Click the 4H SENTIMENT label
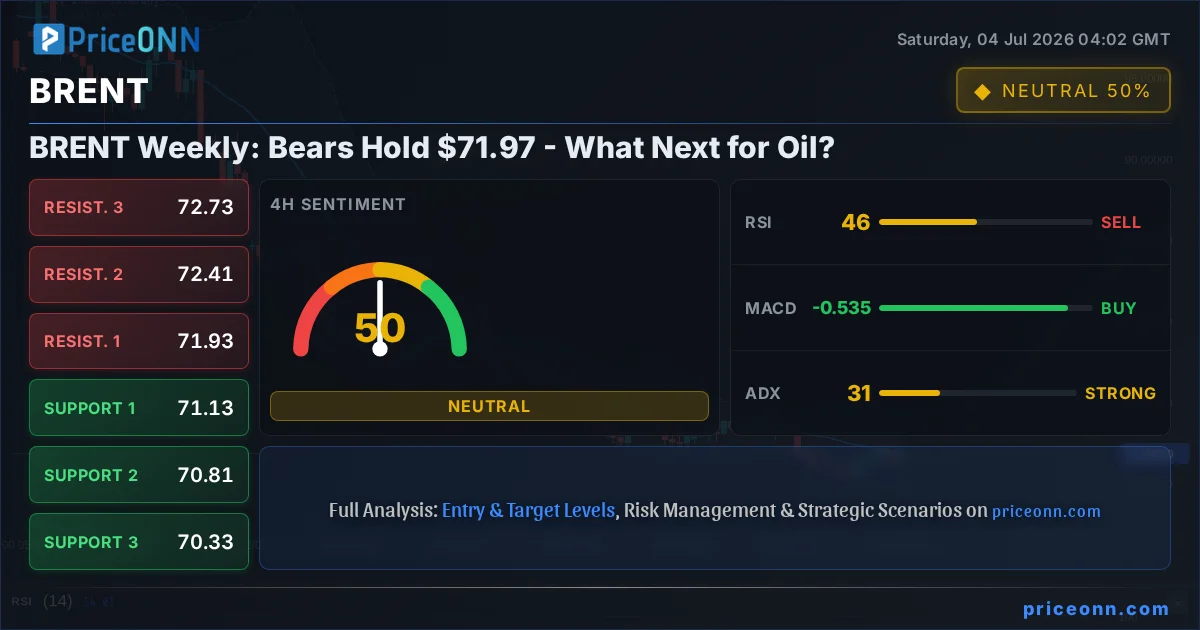1200x630 pixels. click(338, 204)
